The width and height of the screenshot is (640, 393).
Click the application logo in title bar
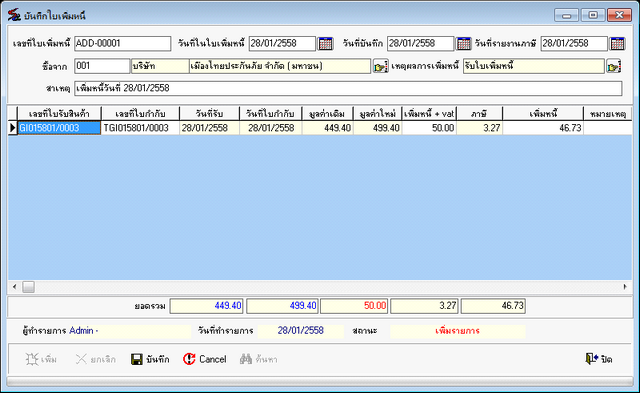(14, 15)
